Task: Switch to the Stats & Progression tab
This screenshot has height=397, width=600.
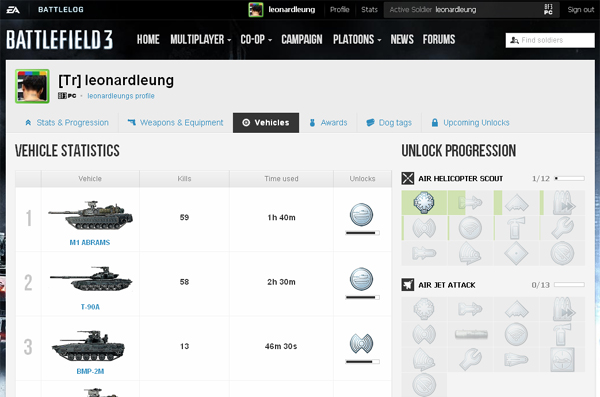Action: [x=67, y=123]
